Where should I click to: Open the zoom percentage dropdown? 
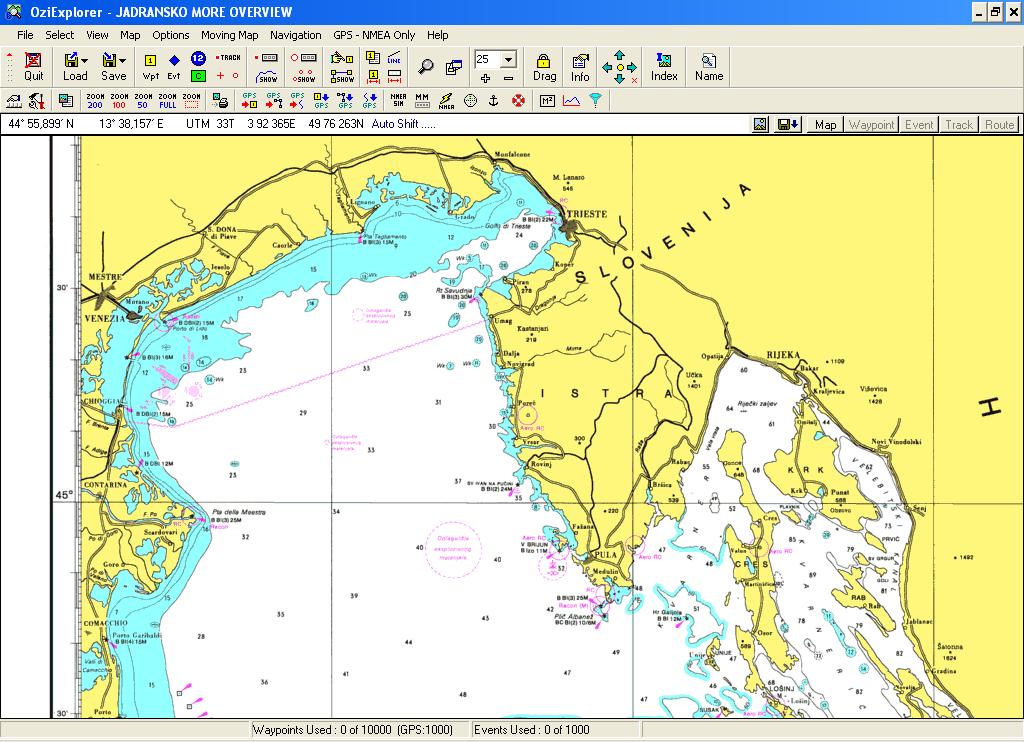click(509, 59)
